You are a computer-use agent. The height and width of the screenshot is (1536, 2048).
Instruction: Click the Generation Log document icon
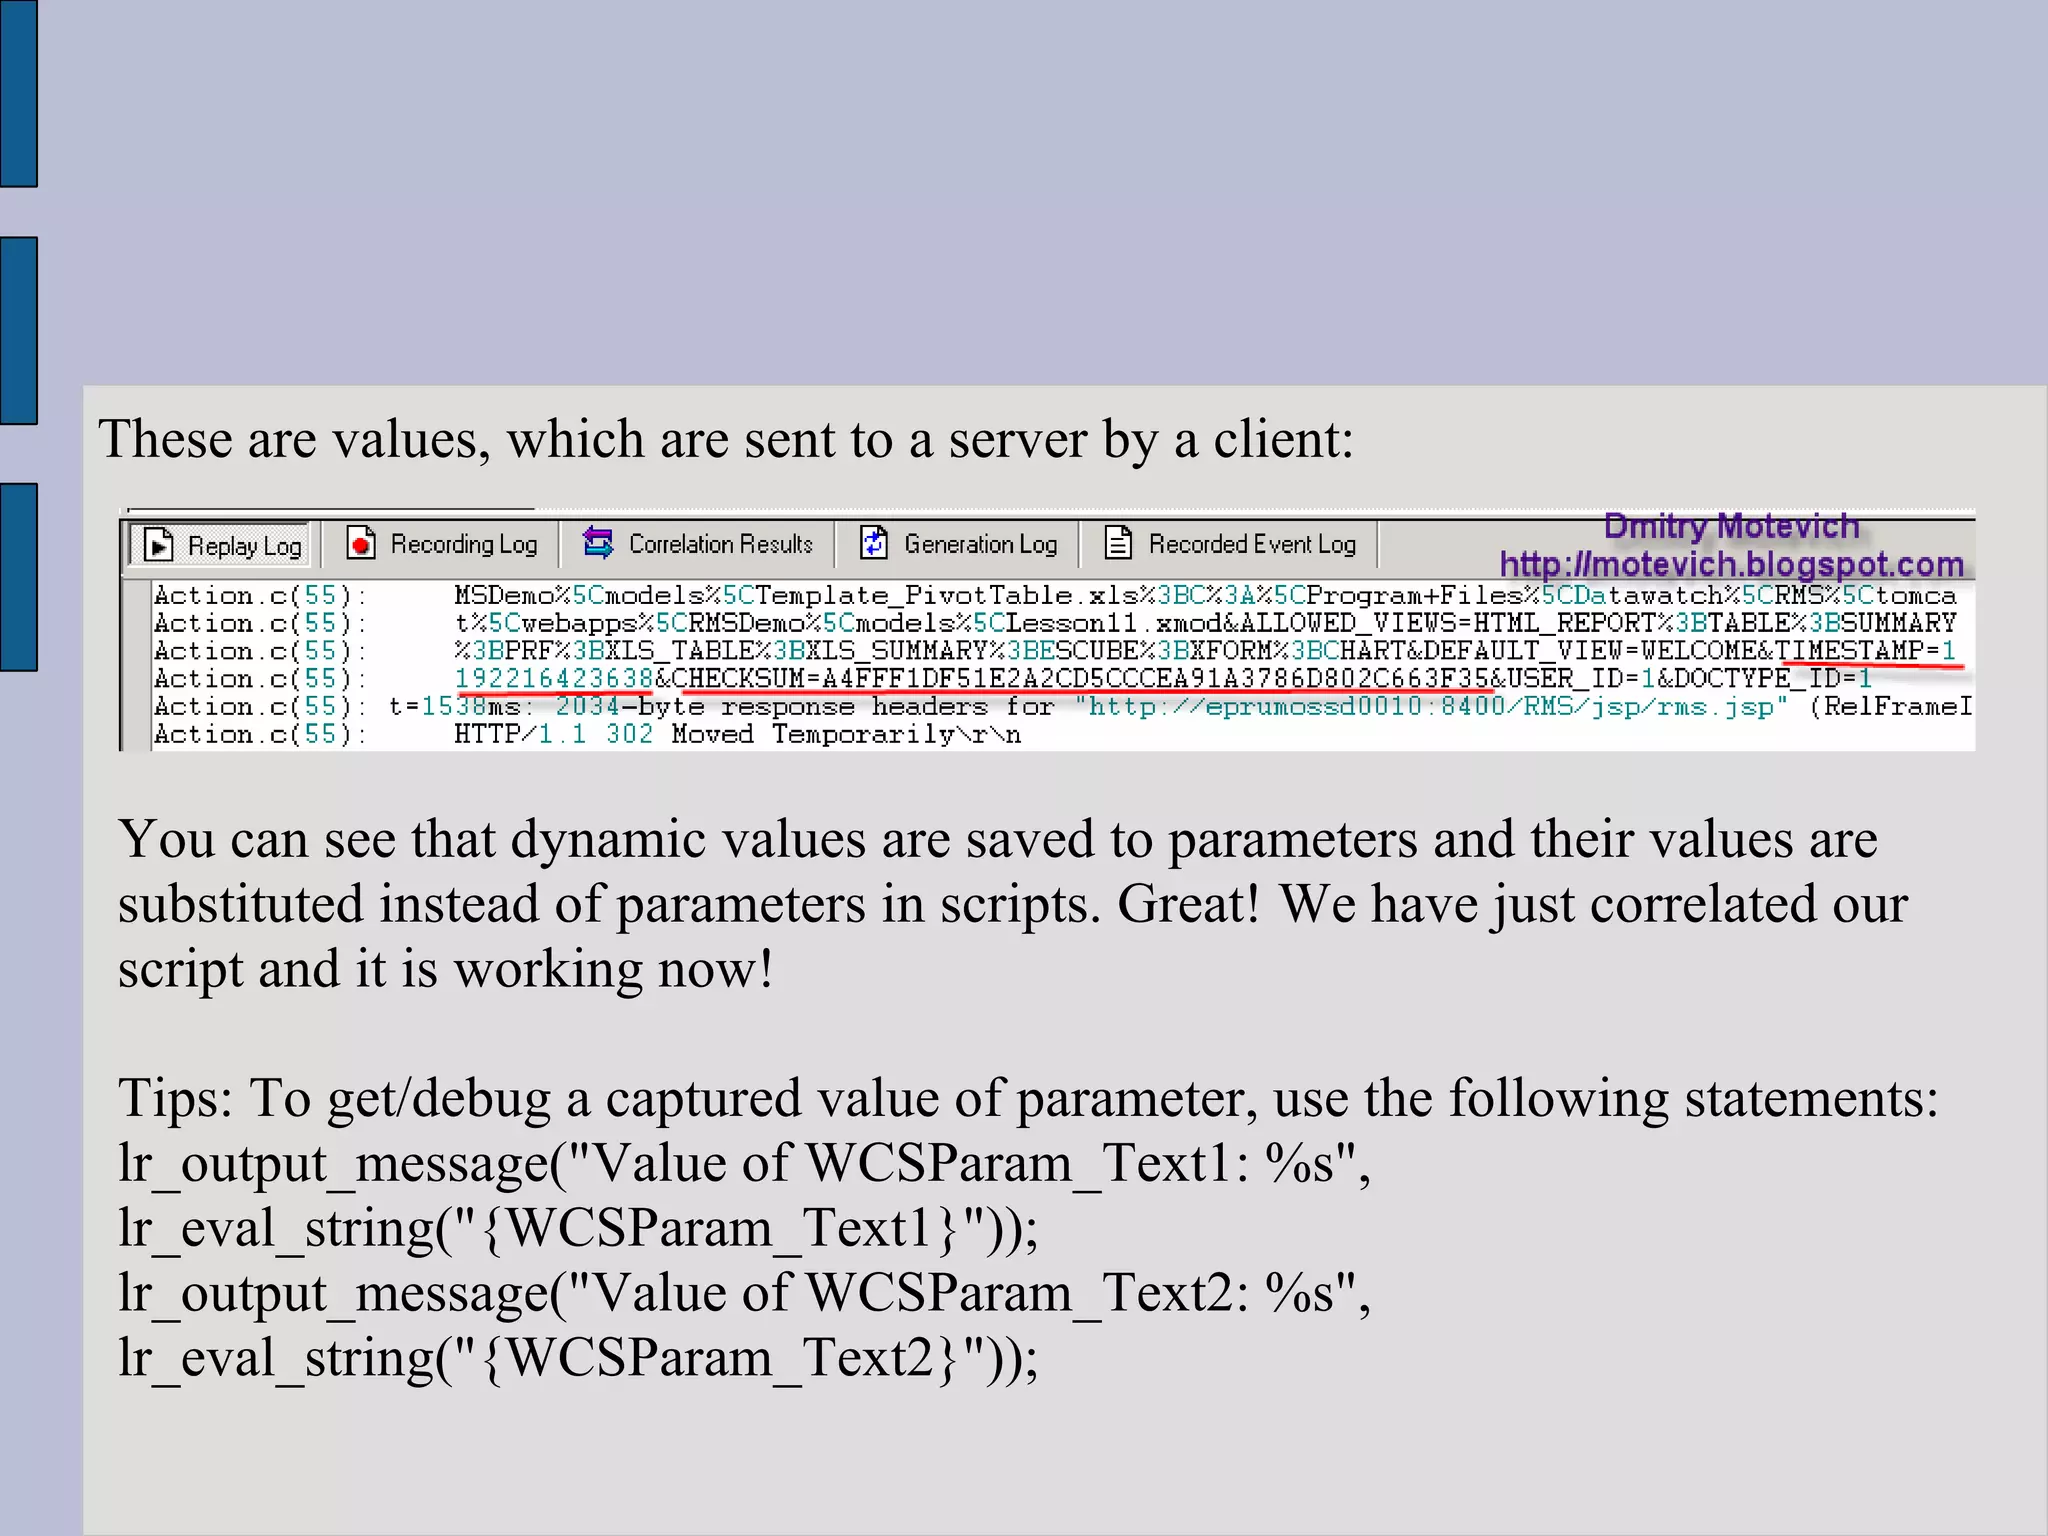874,543
